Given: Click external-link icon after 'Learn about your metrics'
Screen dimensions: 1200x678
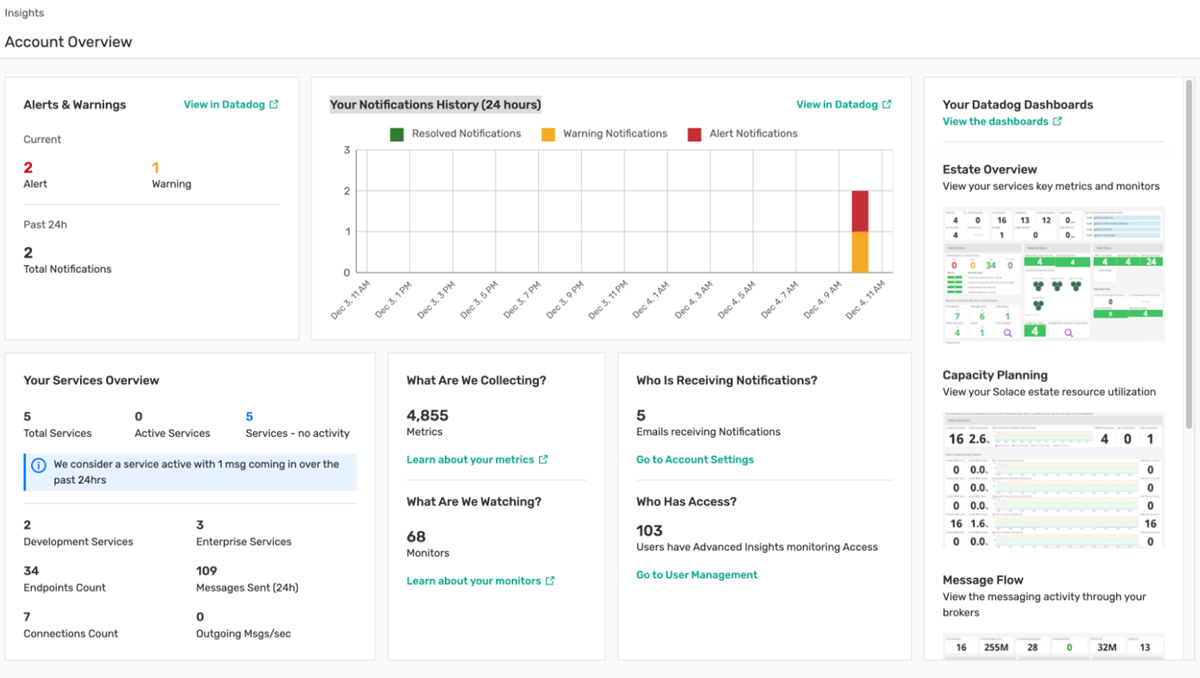Looking at the screenshot, I should (x=543, y=460).
